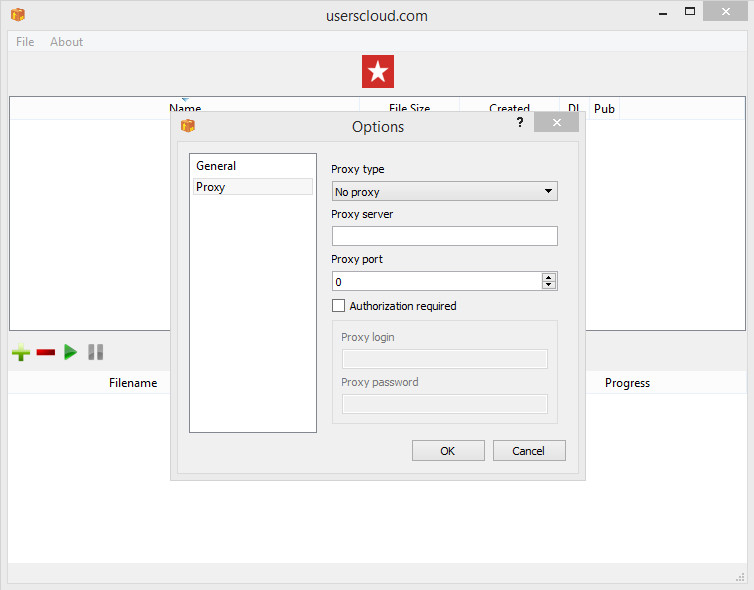Enable the Authorization required checkbox
This screenshot has width=754, height=590.
(x=339, y=306)
